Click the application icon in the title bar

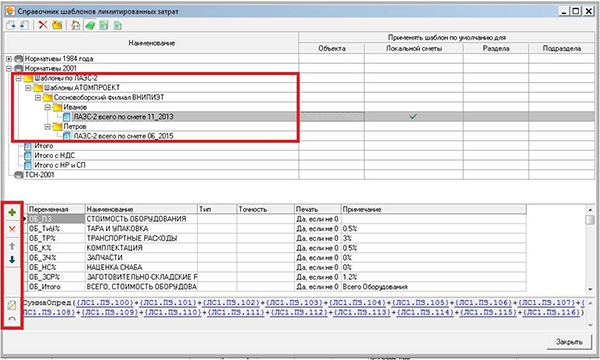(10, 11)
